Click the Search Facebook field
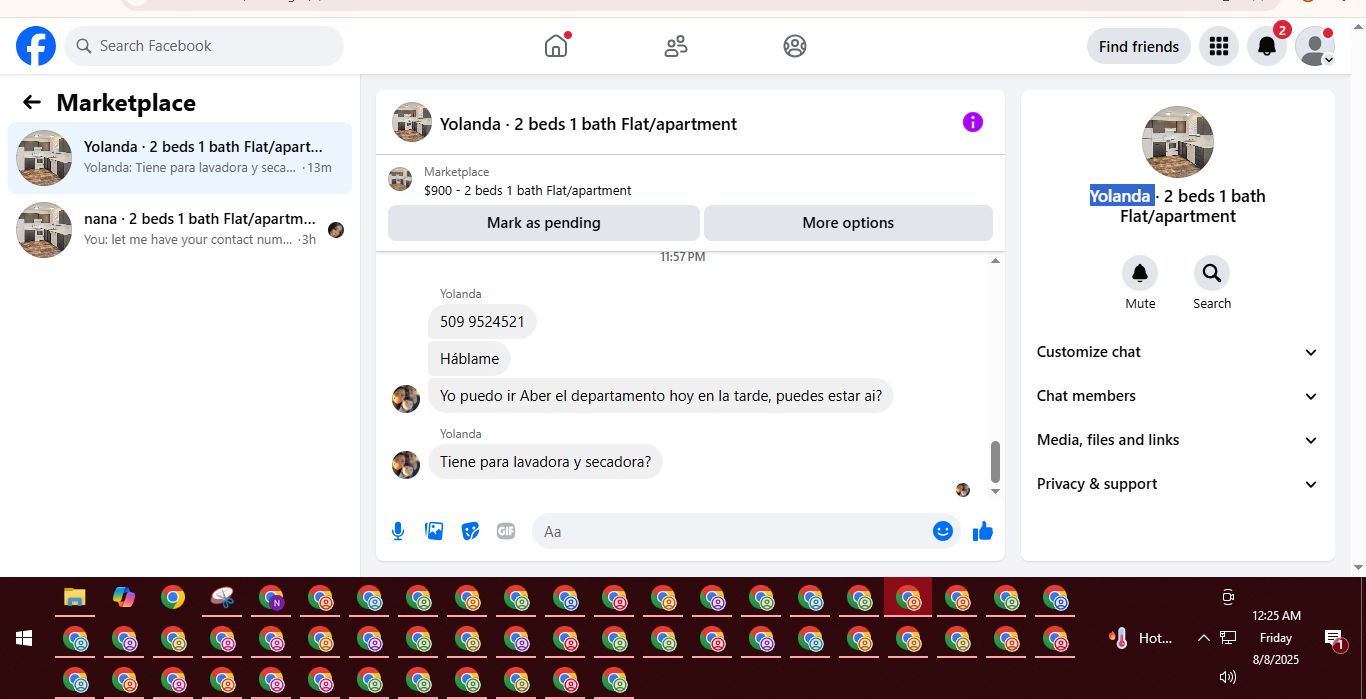Image resolution: width=1366 pixels, height=699 pixels. point(204,46)
